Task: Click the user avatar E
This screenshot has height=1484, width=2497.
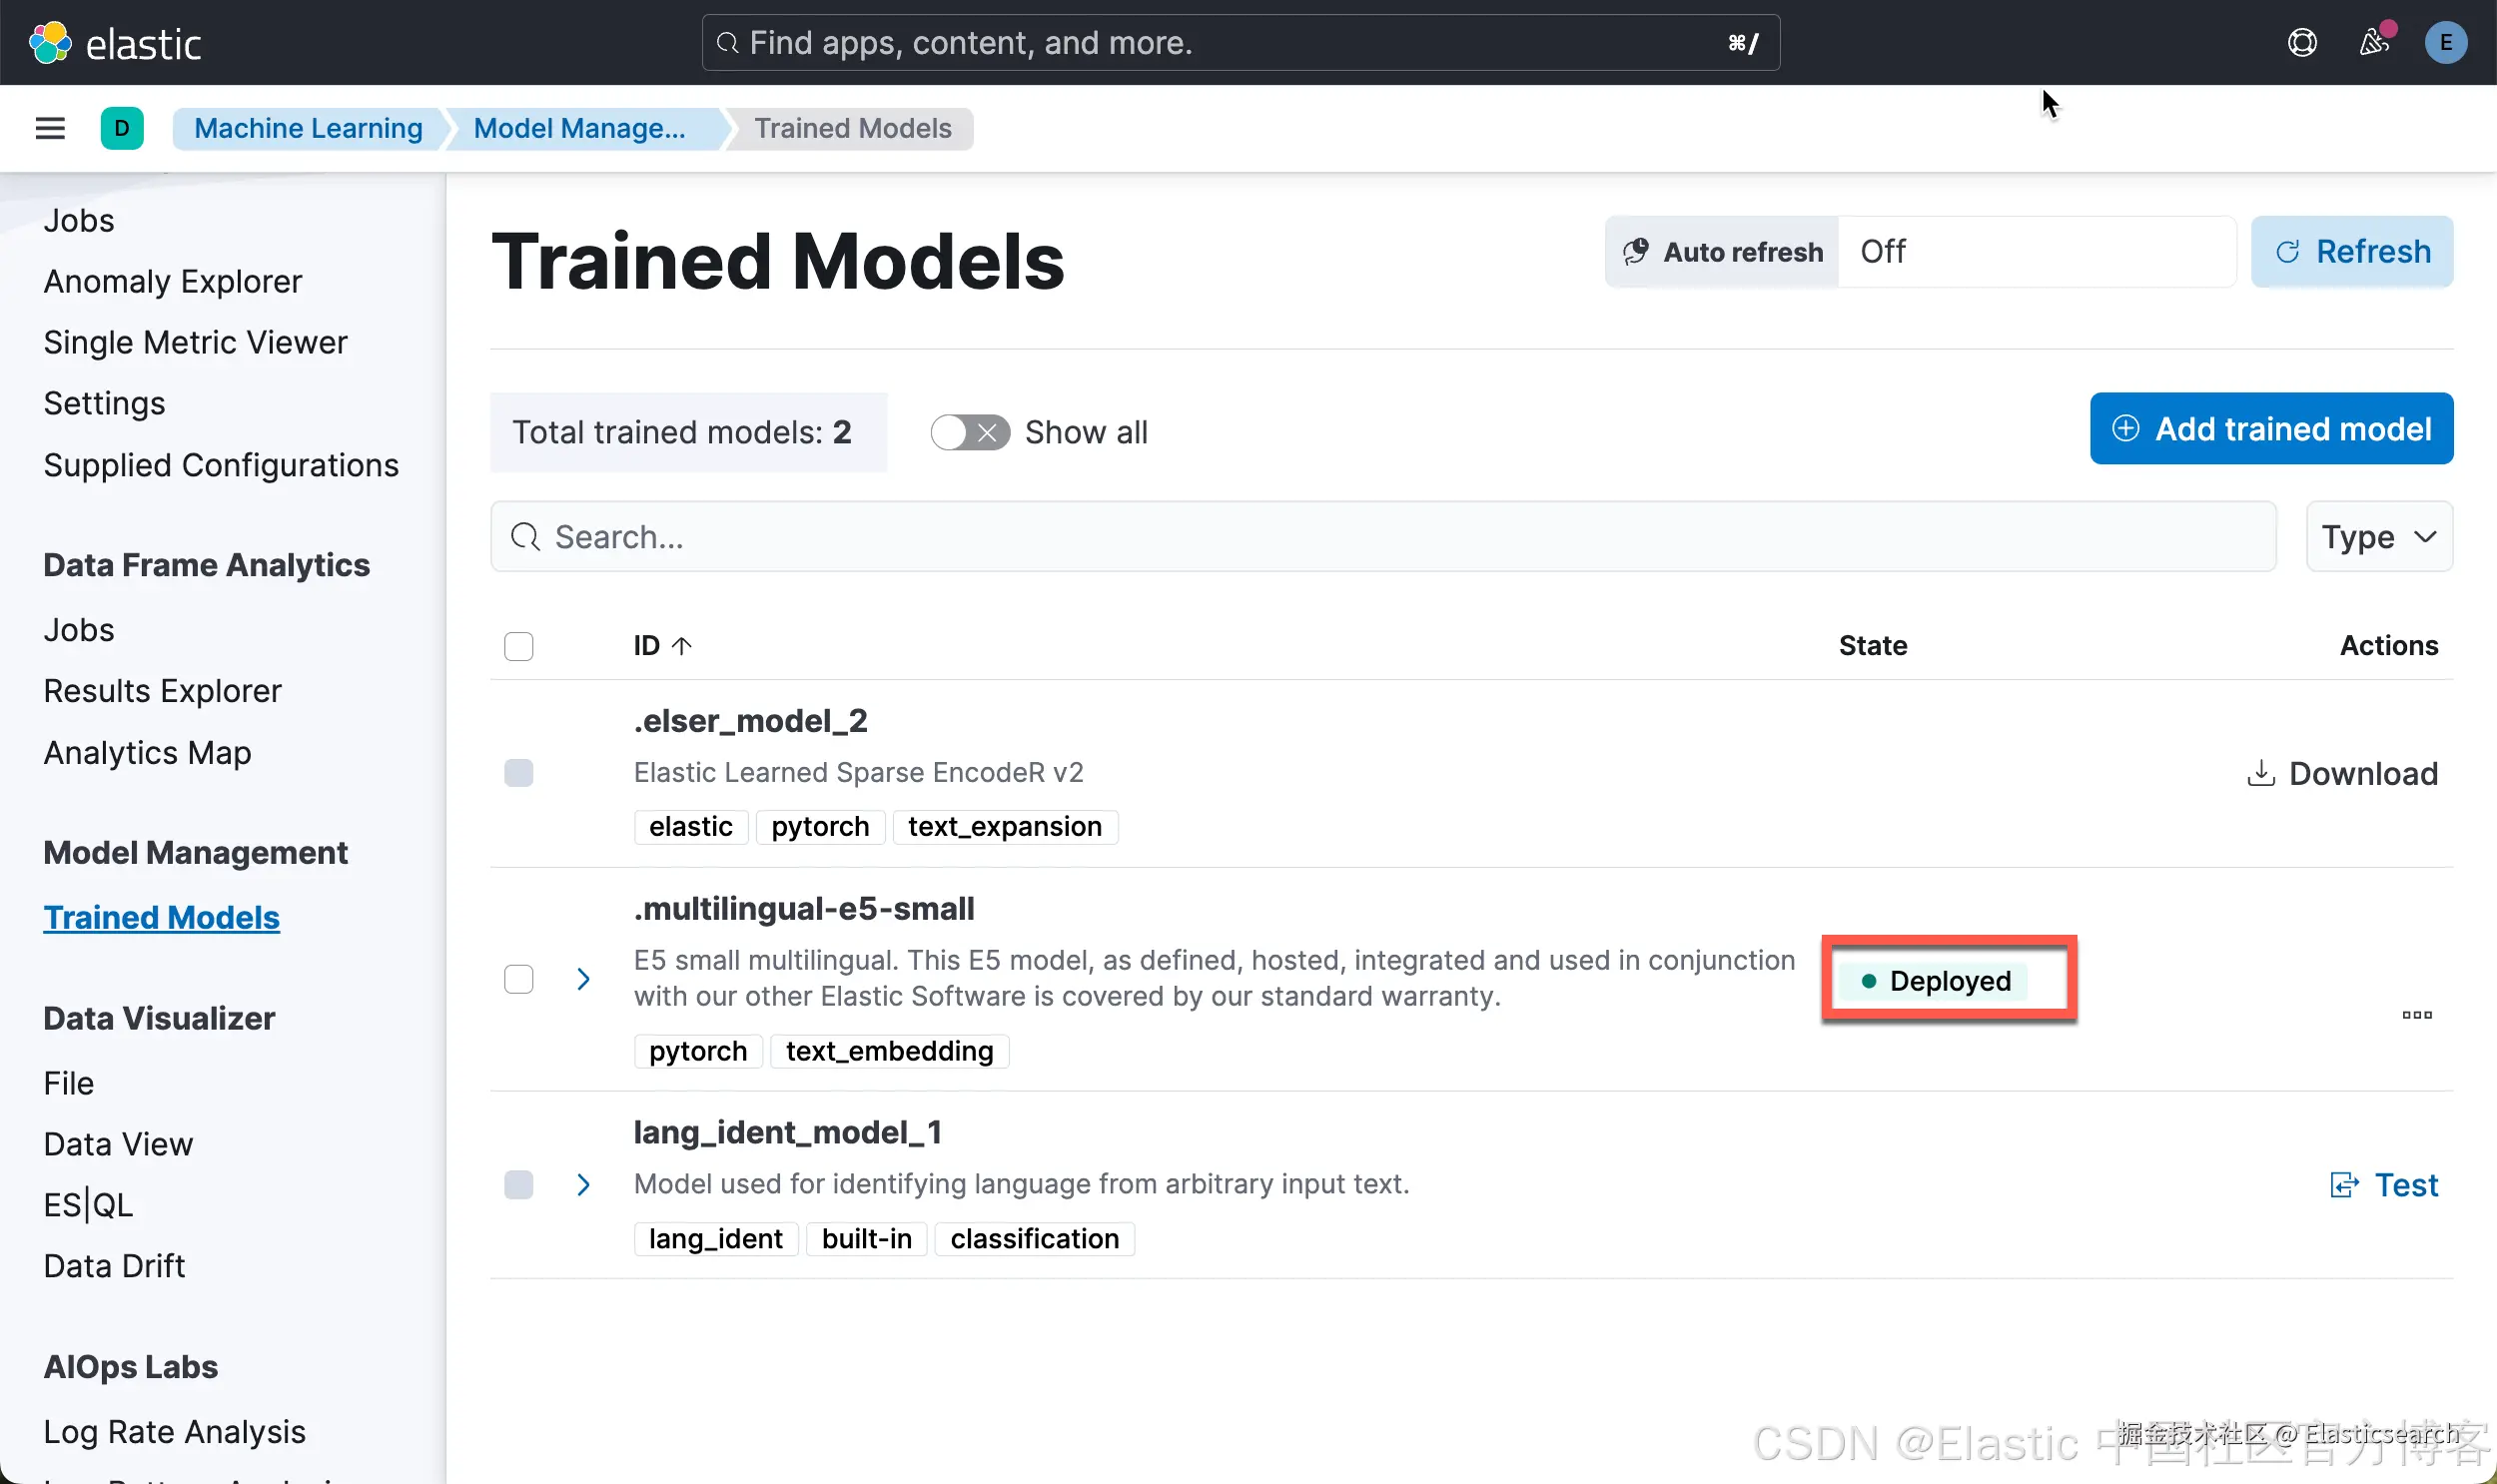Action: (2445, 43)
